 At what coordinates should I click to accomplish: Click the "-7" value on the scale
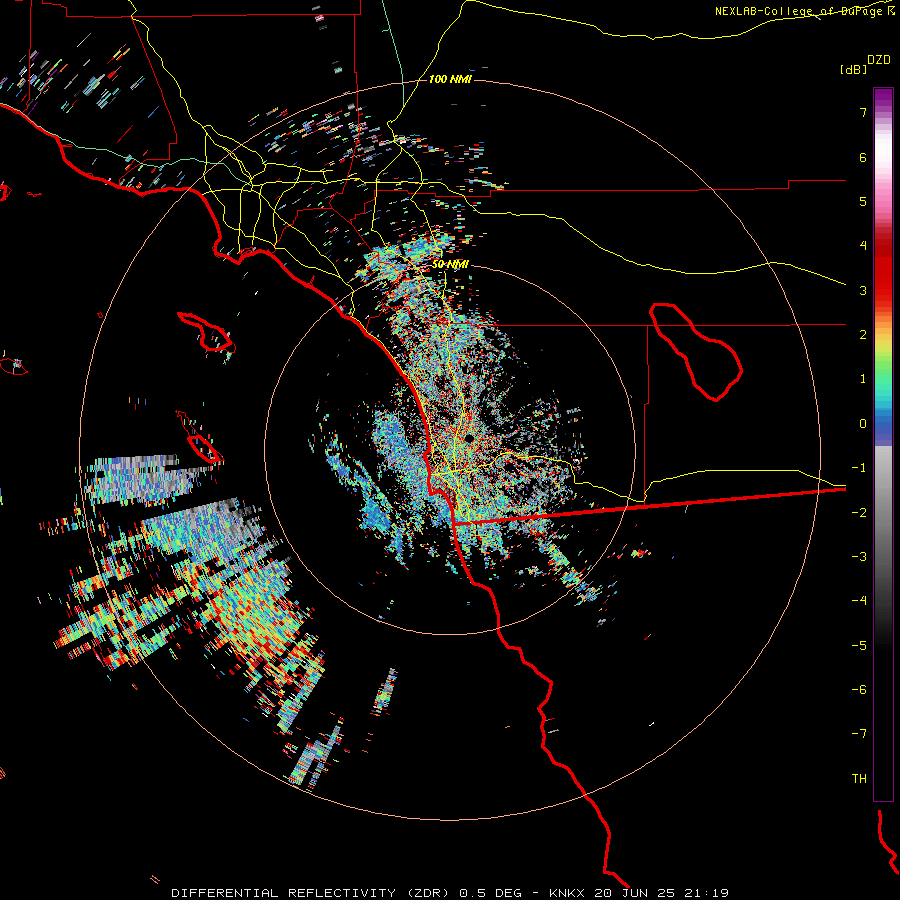pyautogui.click(x=859, y=734)
